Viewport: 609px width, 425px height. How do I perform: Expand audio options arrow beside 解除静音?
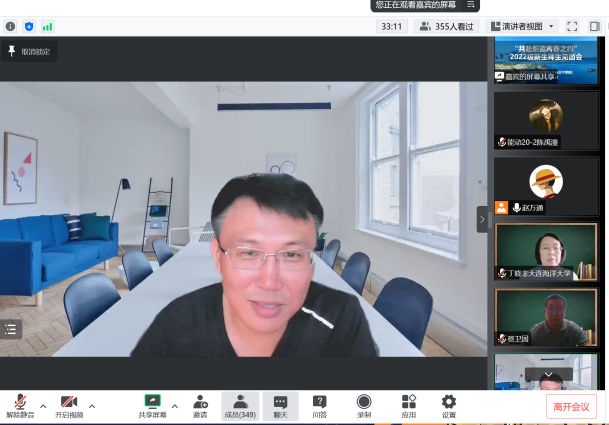42,406
